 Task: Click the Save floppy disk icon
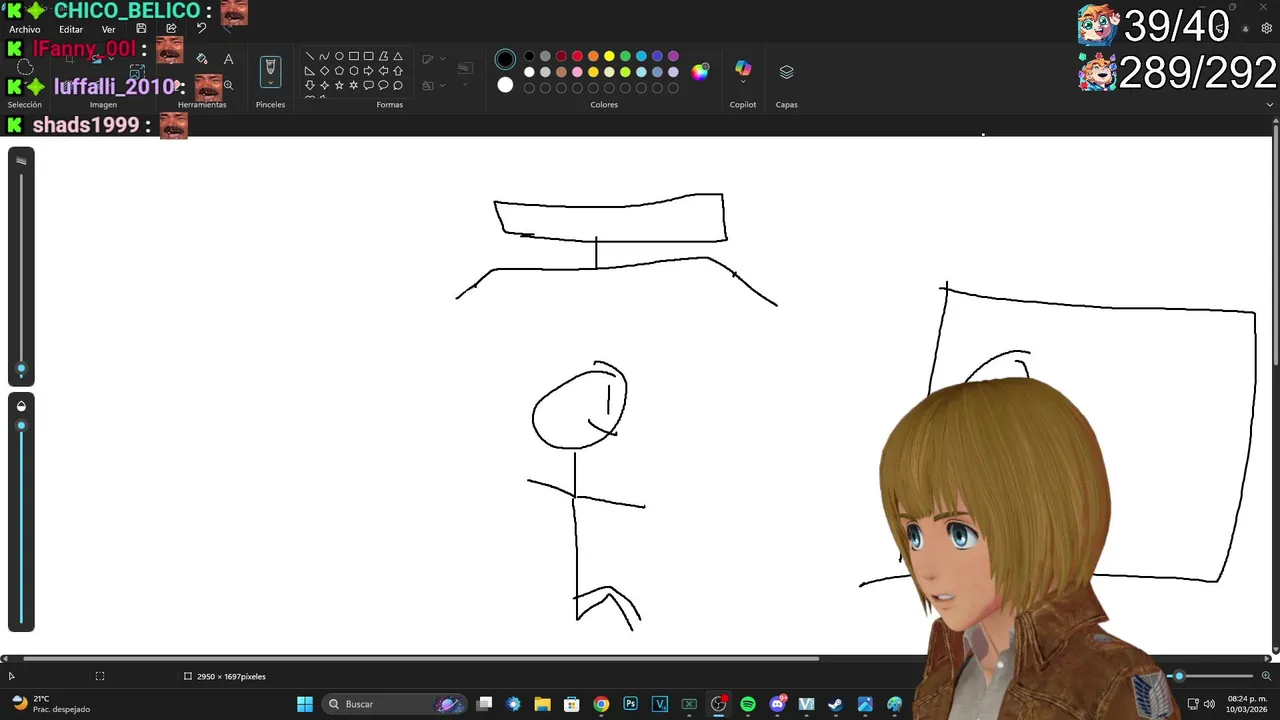pyautogui.click(x=141, y=29)
